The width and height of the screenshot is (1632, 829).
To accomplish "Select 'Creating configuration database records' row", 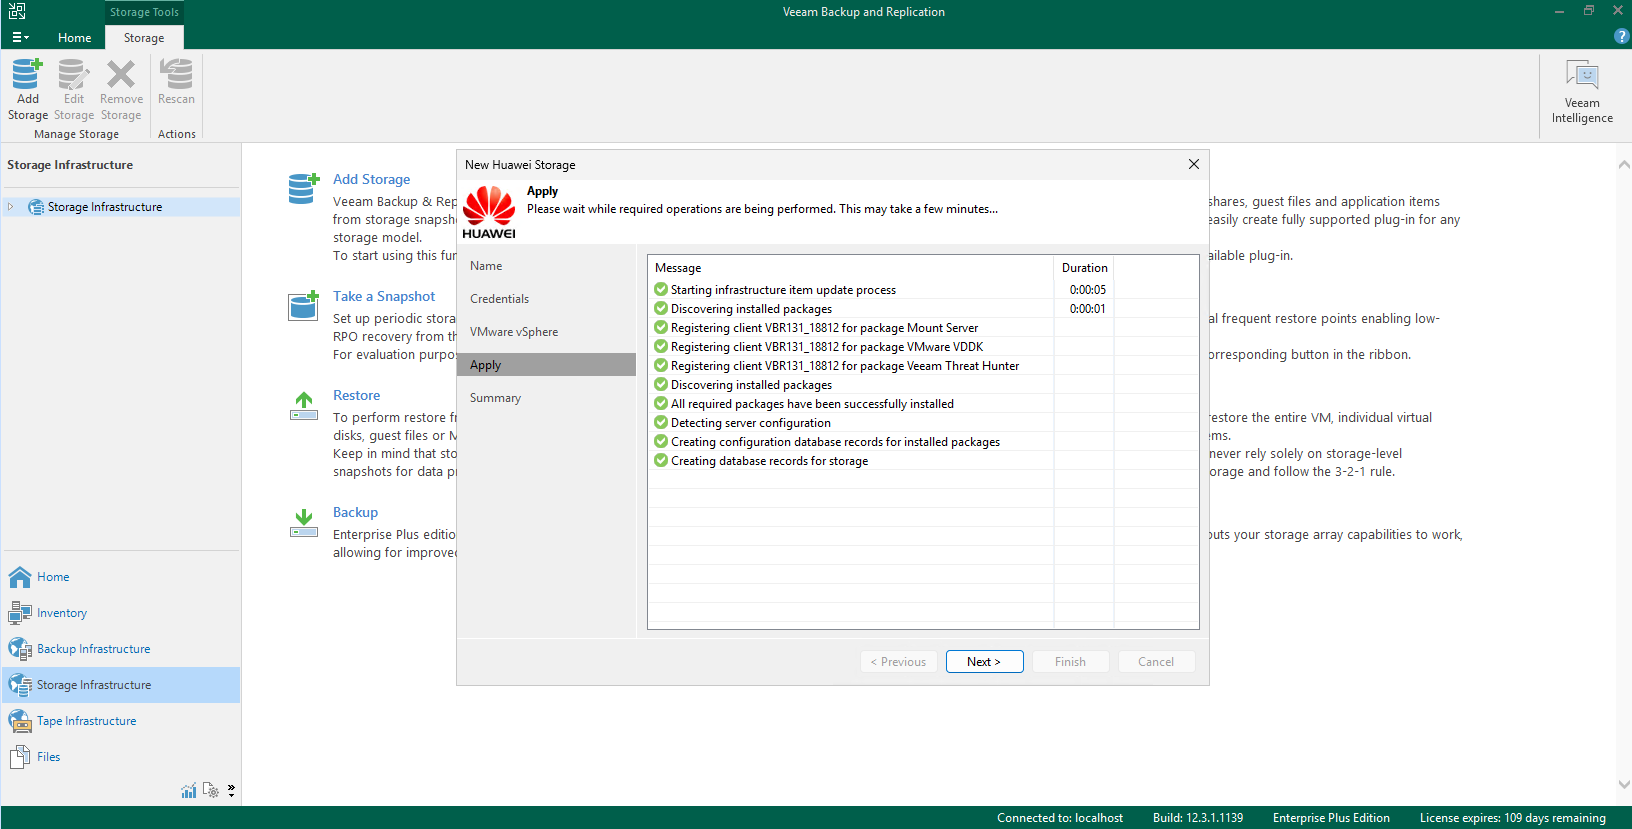I will (x=923, y=442).
